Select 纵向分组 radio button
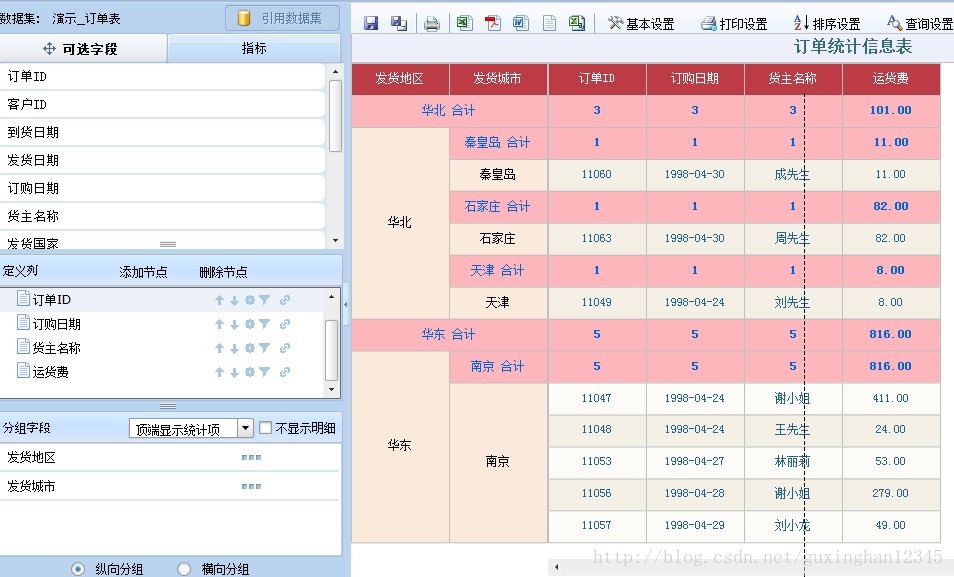 click(78, 569)
